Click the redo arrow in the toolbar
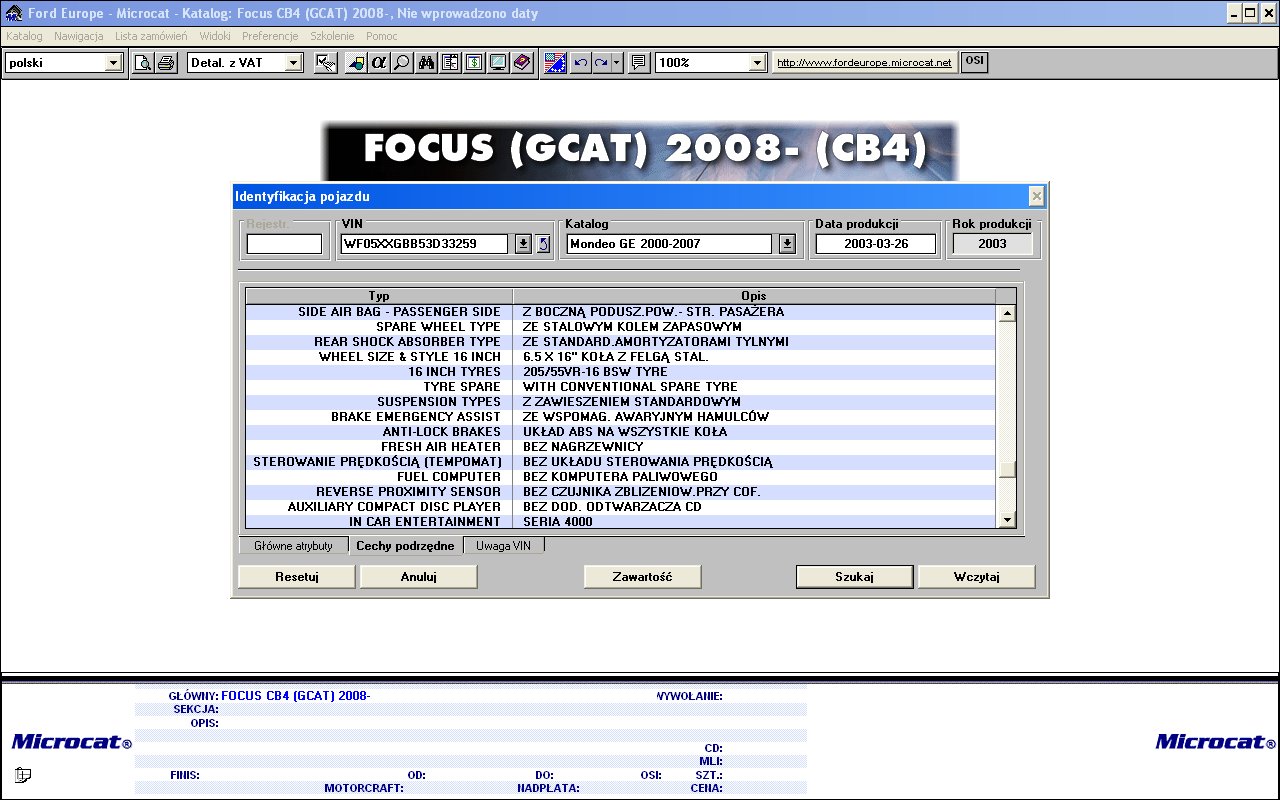The width and height of the screenshot is (1280, 800). (601, 62)
